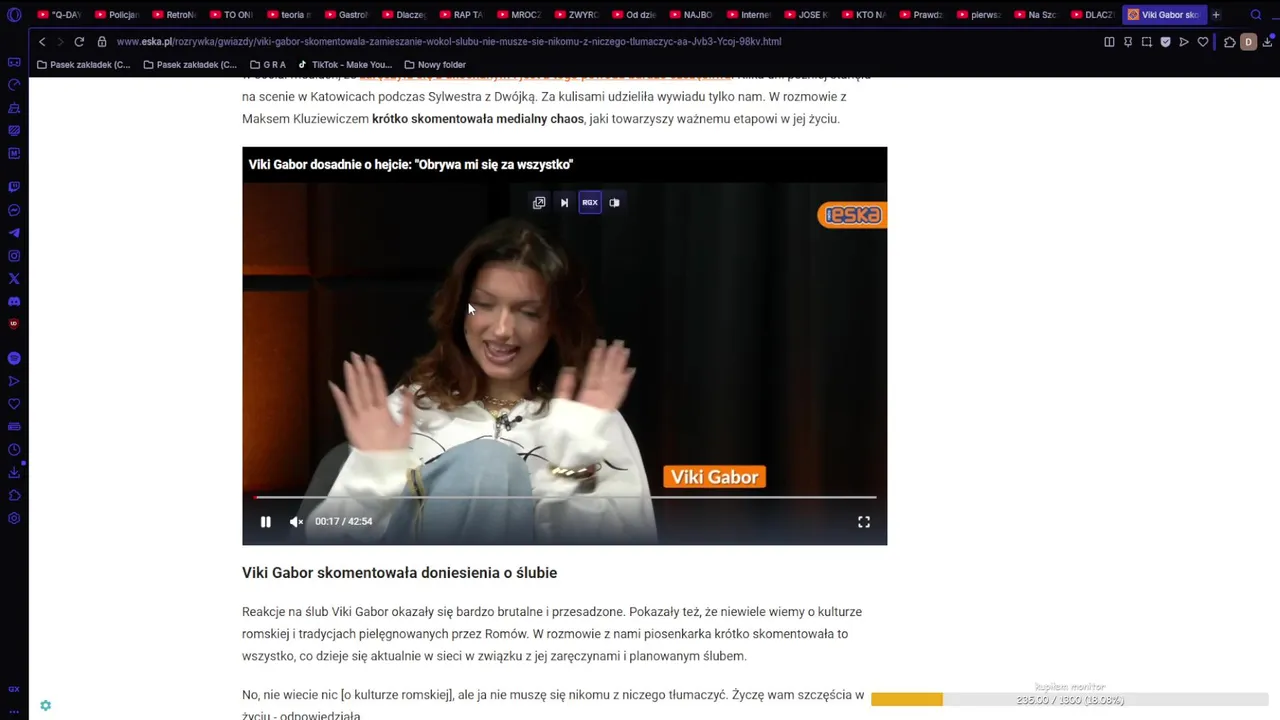Open Messenger in the sidebar
The image size is (1280, 720).
[14, 210]
